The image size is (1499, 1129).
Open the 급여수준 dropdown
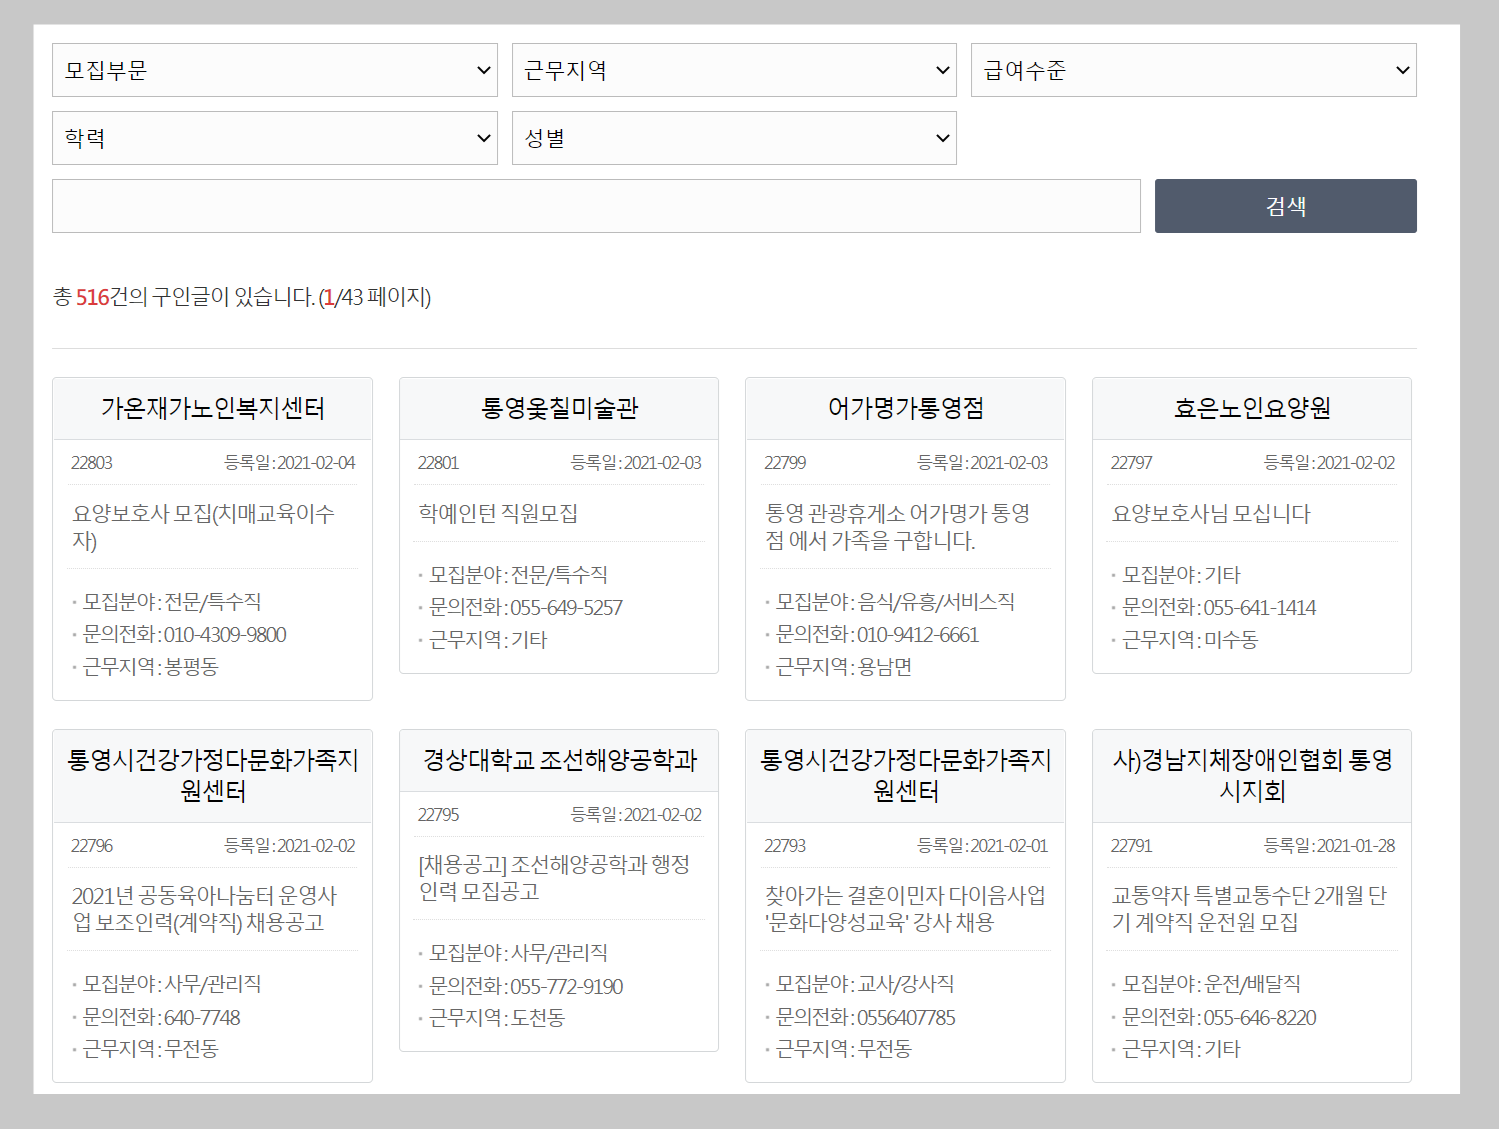tap(1194, 70)
